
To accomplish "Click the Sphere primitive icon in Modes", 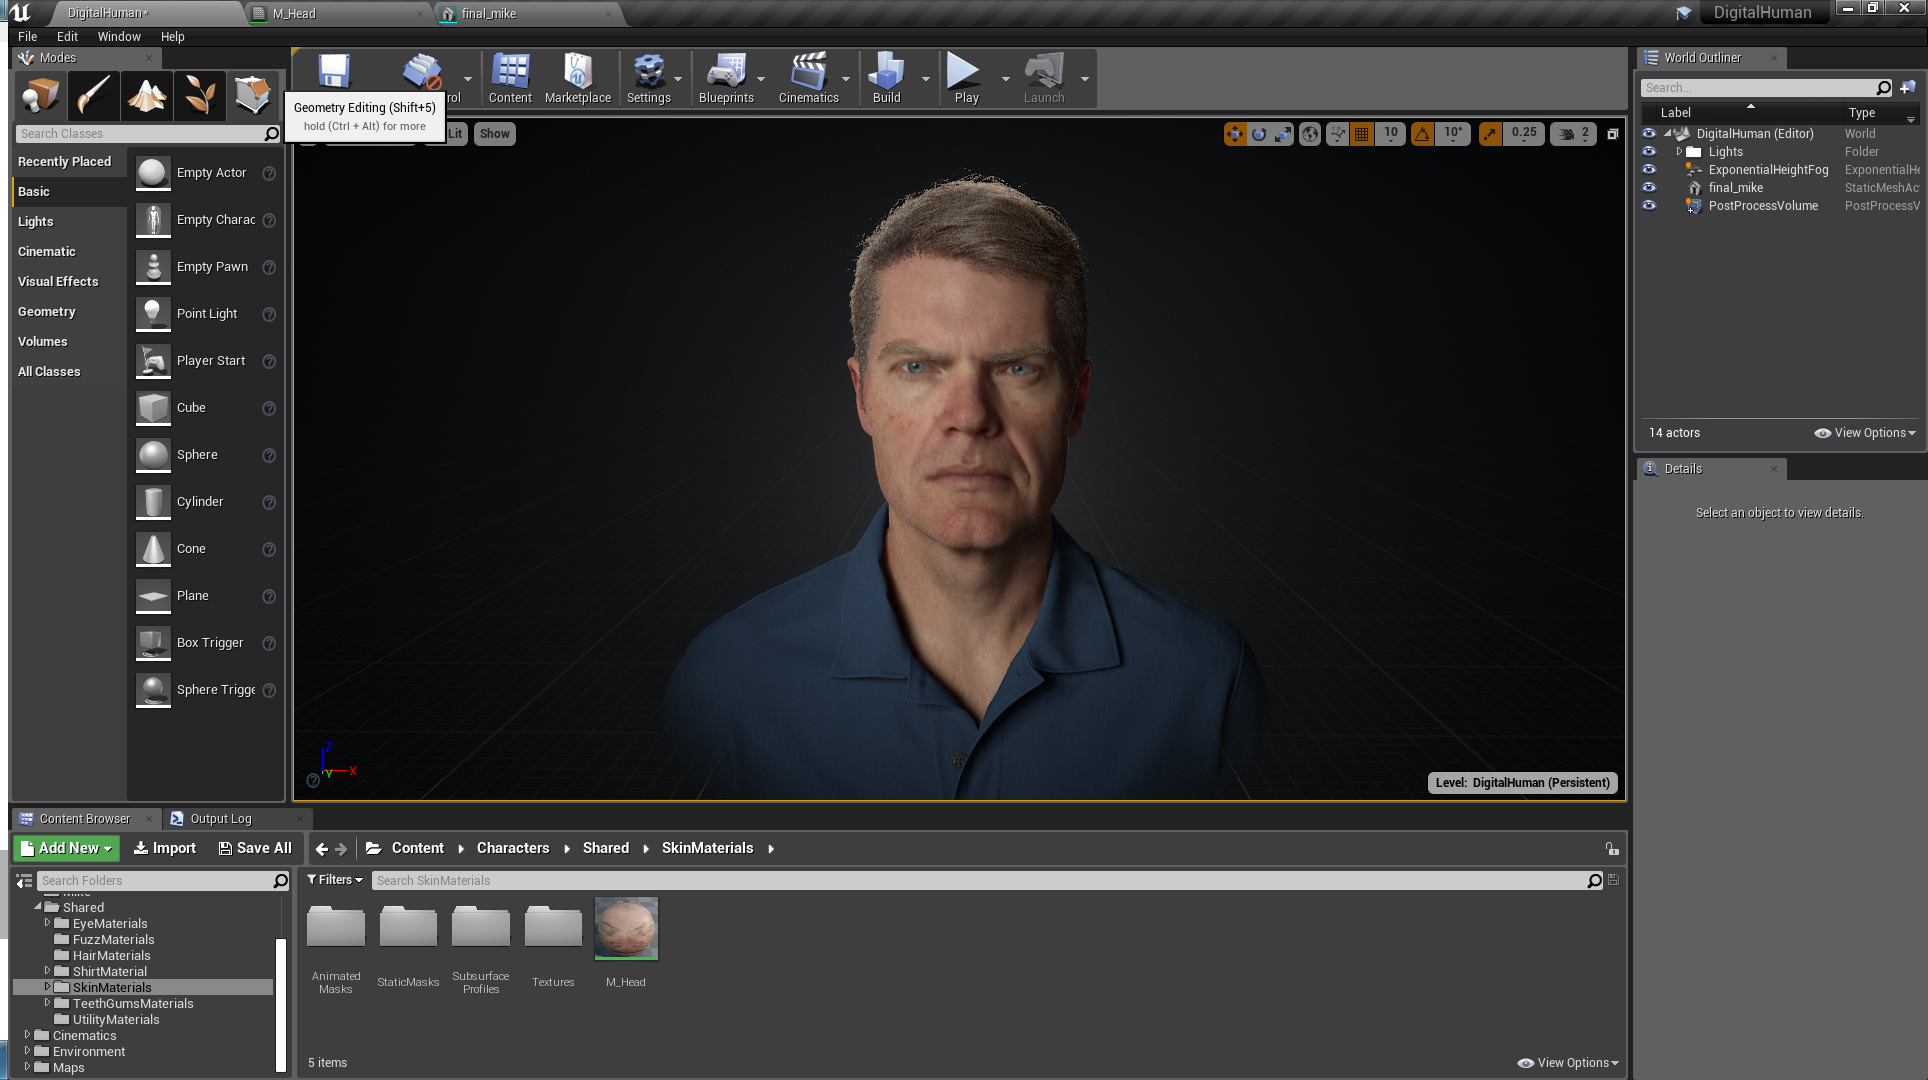I will [153, 455].
